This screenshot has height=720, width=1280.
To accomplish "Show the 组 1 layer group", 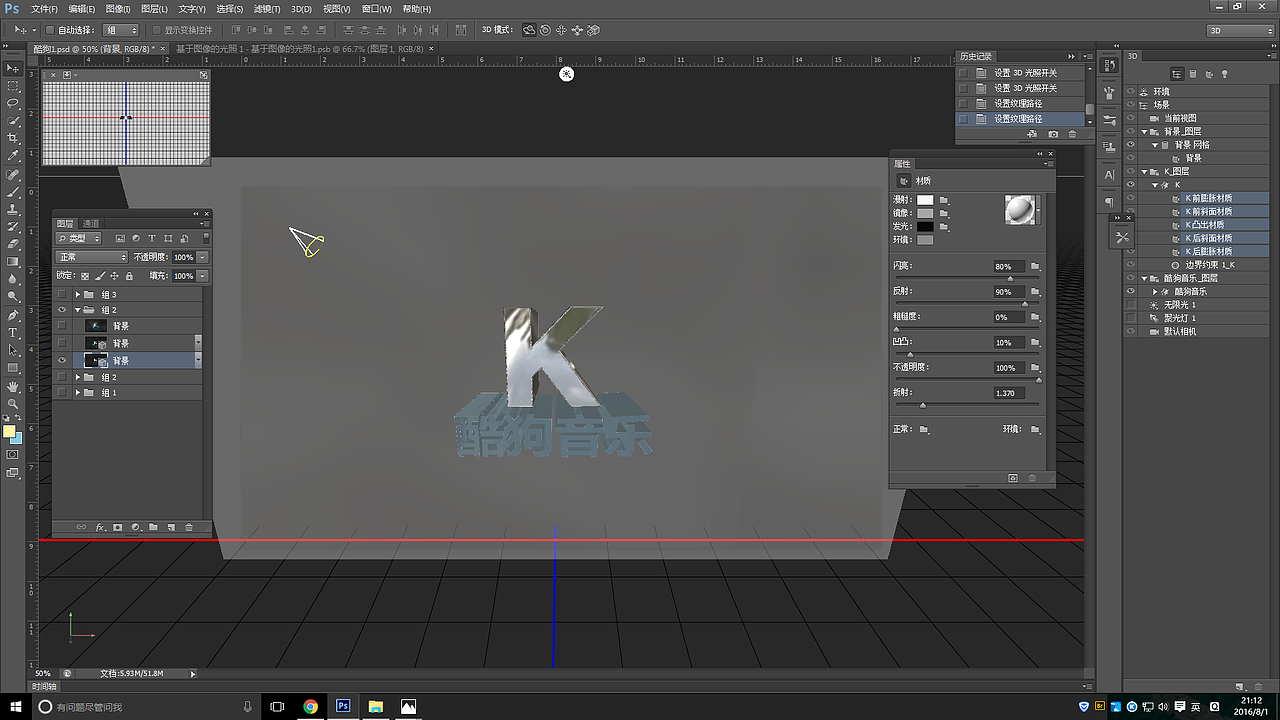I will coord(62,393).
